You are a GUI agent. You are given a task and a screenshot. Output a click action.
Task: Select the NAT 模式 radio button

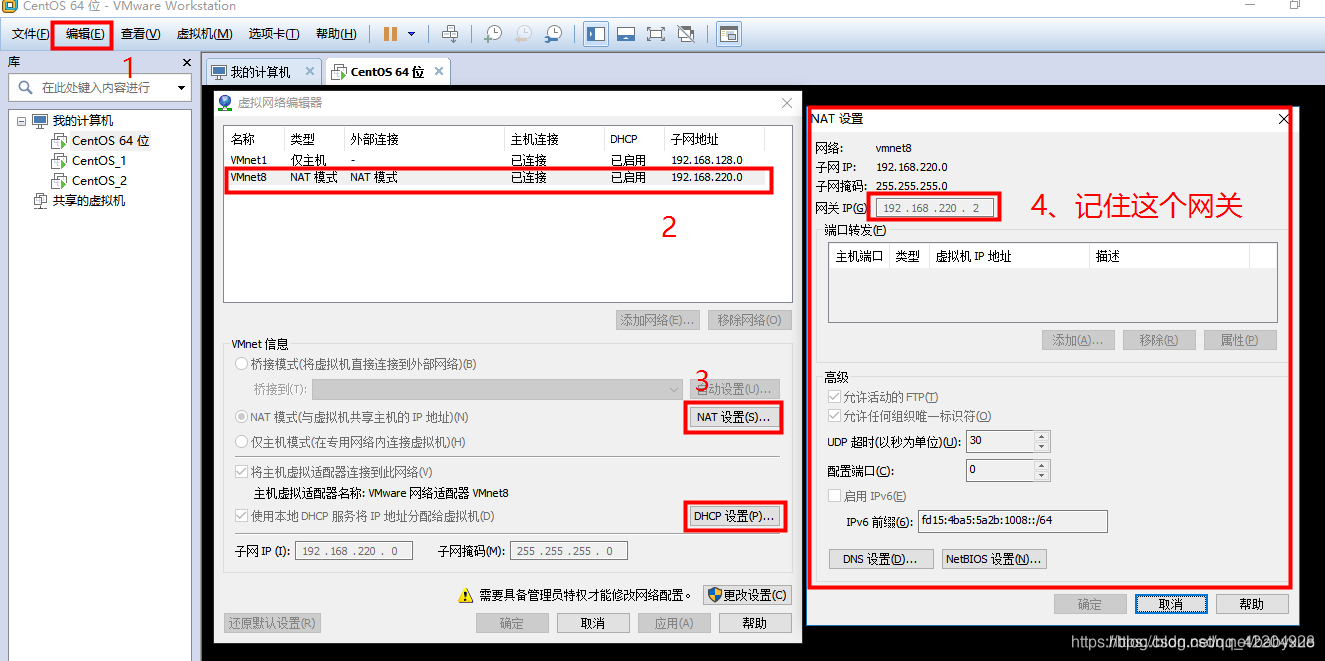pyautogui.click(x=240, y=417)
